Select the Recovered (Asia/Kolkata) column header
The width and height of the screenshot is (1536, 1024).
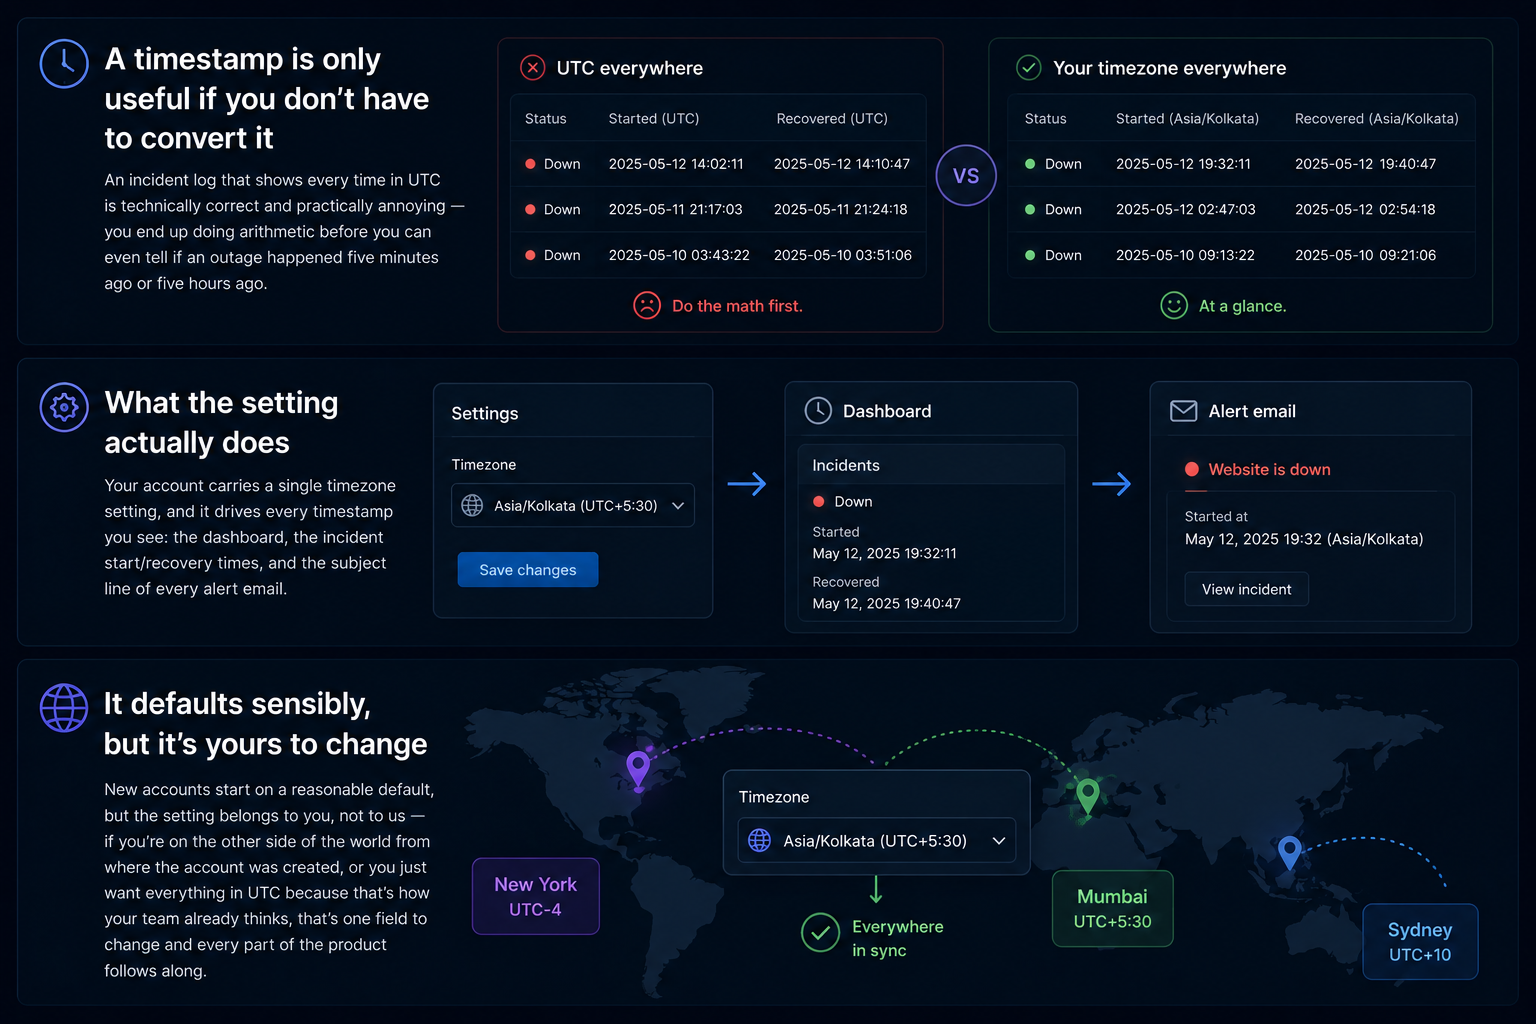(x=1377, y=118)
